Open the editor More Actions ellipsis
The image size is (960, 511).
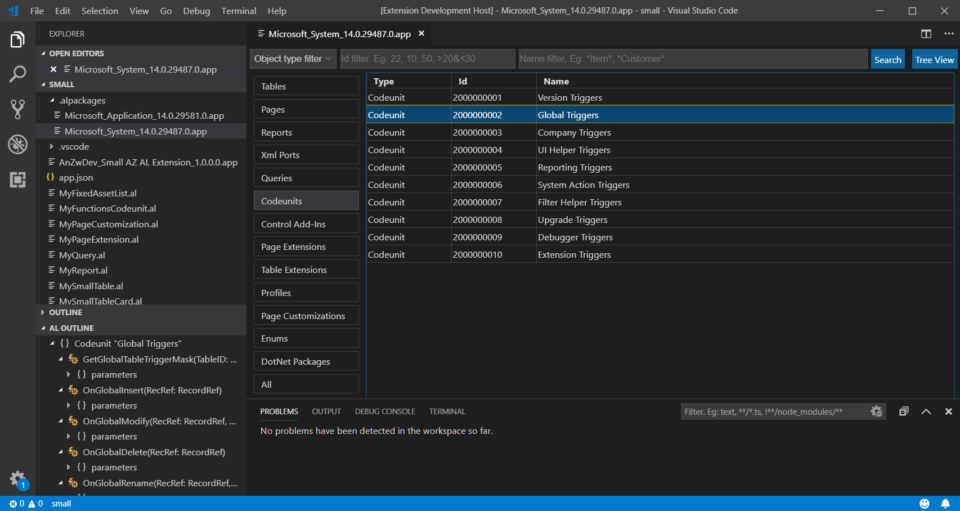click(948, 34)
